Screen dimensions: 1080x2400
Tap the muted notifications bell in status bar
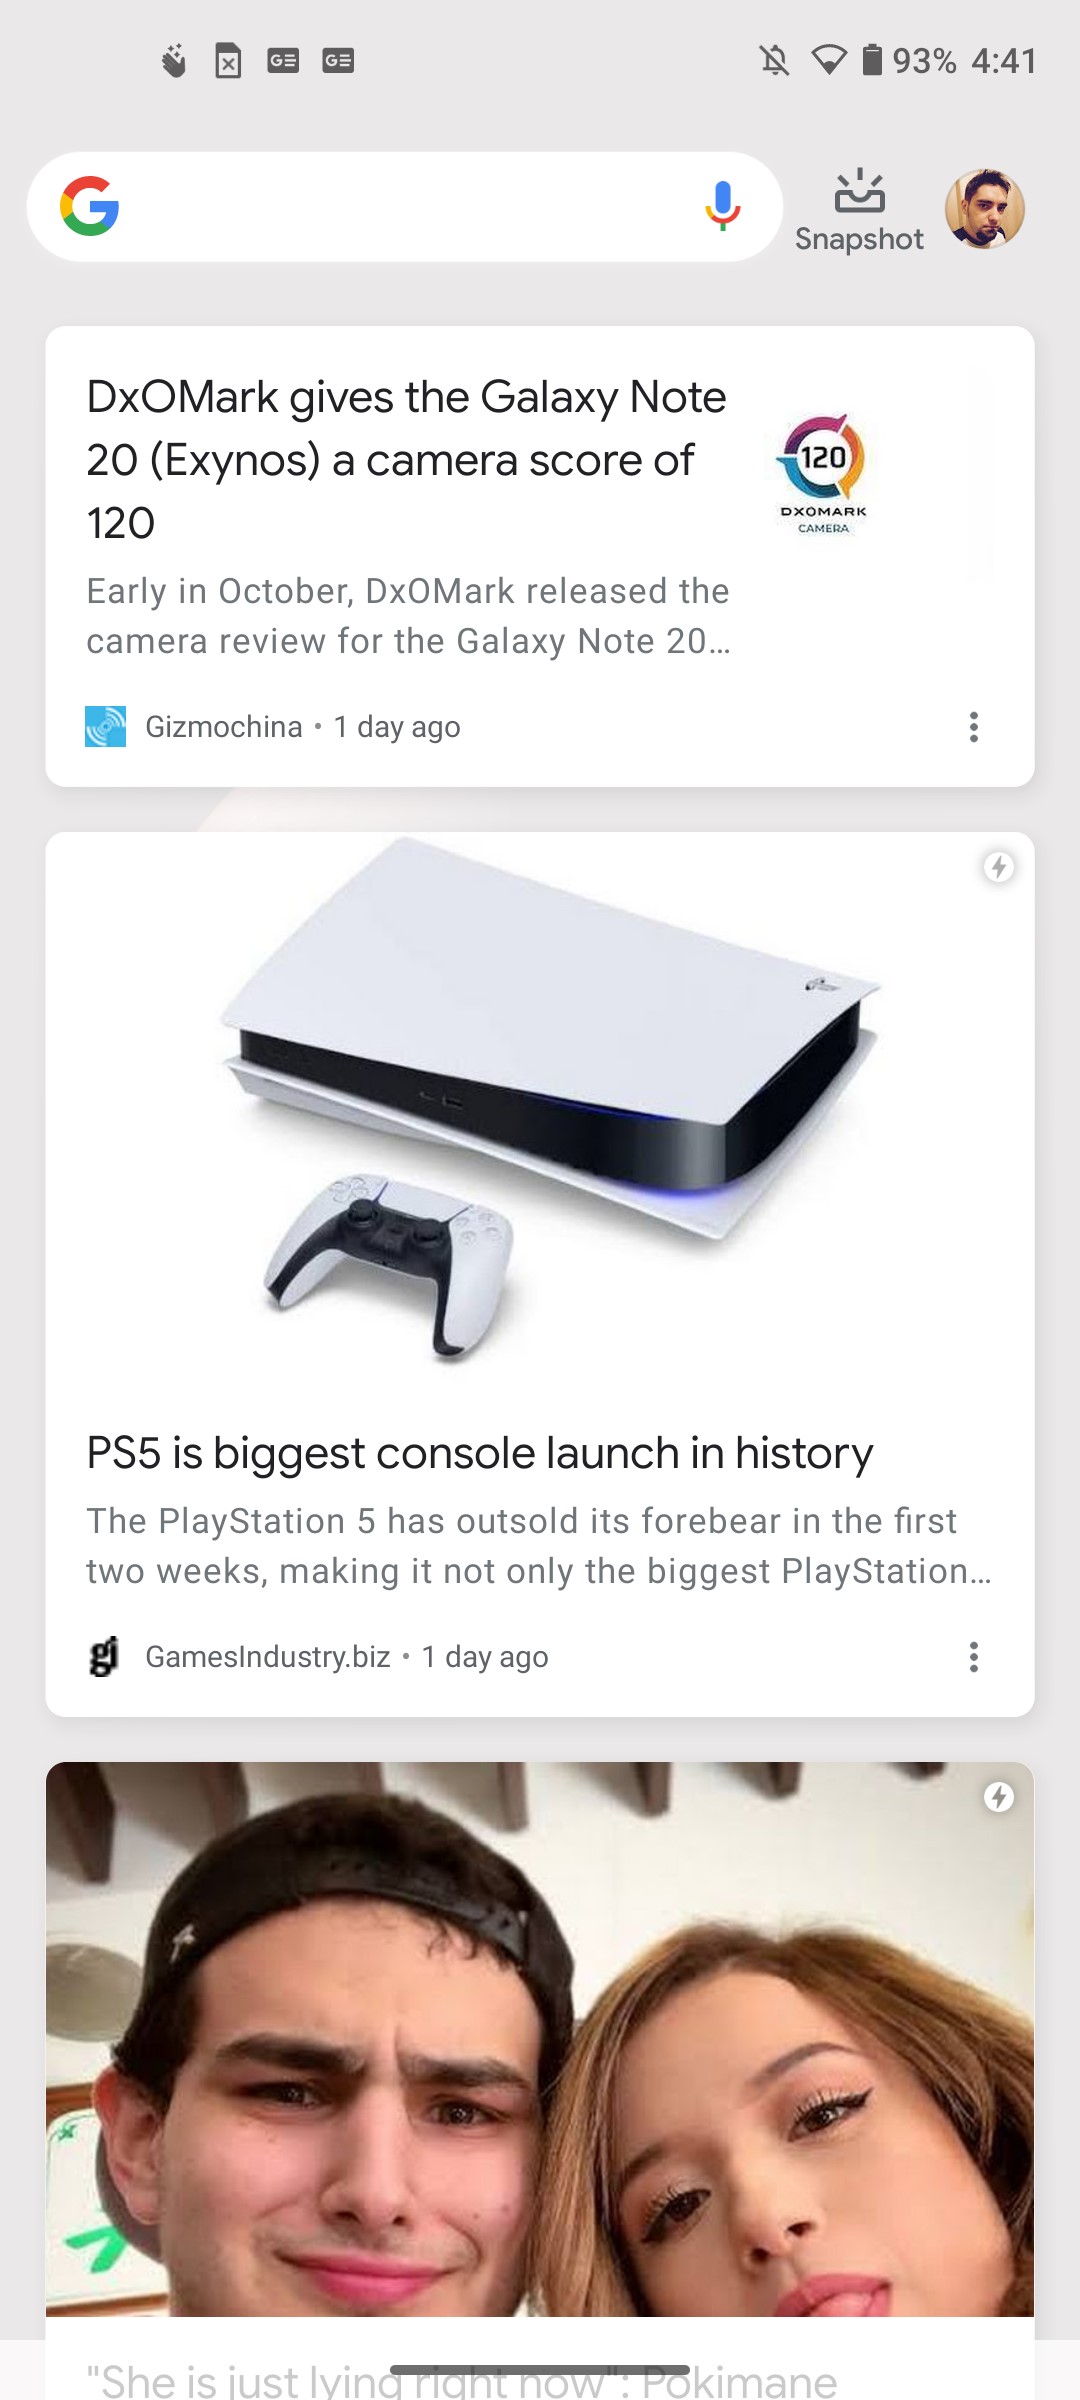[774, 61]
